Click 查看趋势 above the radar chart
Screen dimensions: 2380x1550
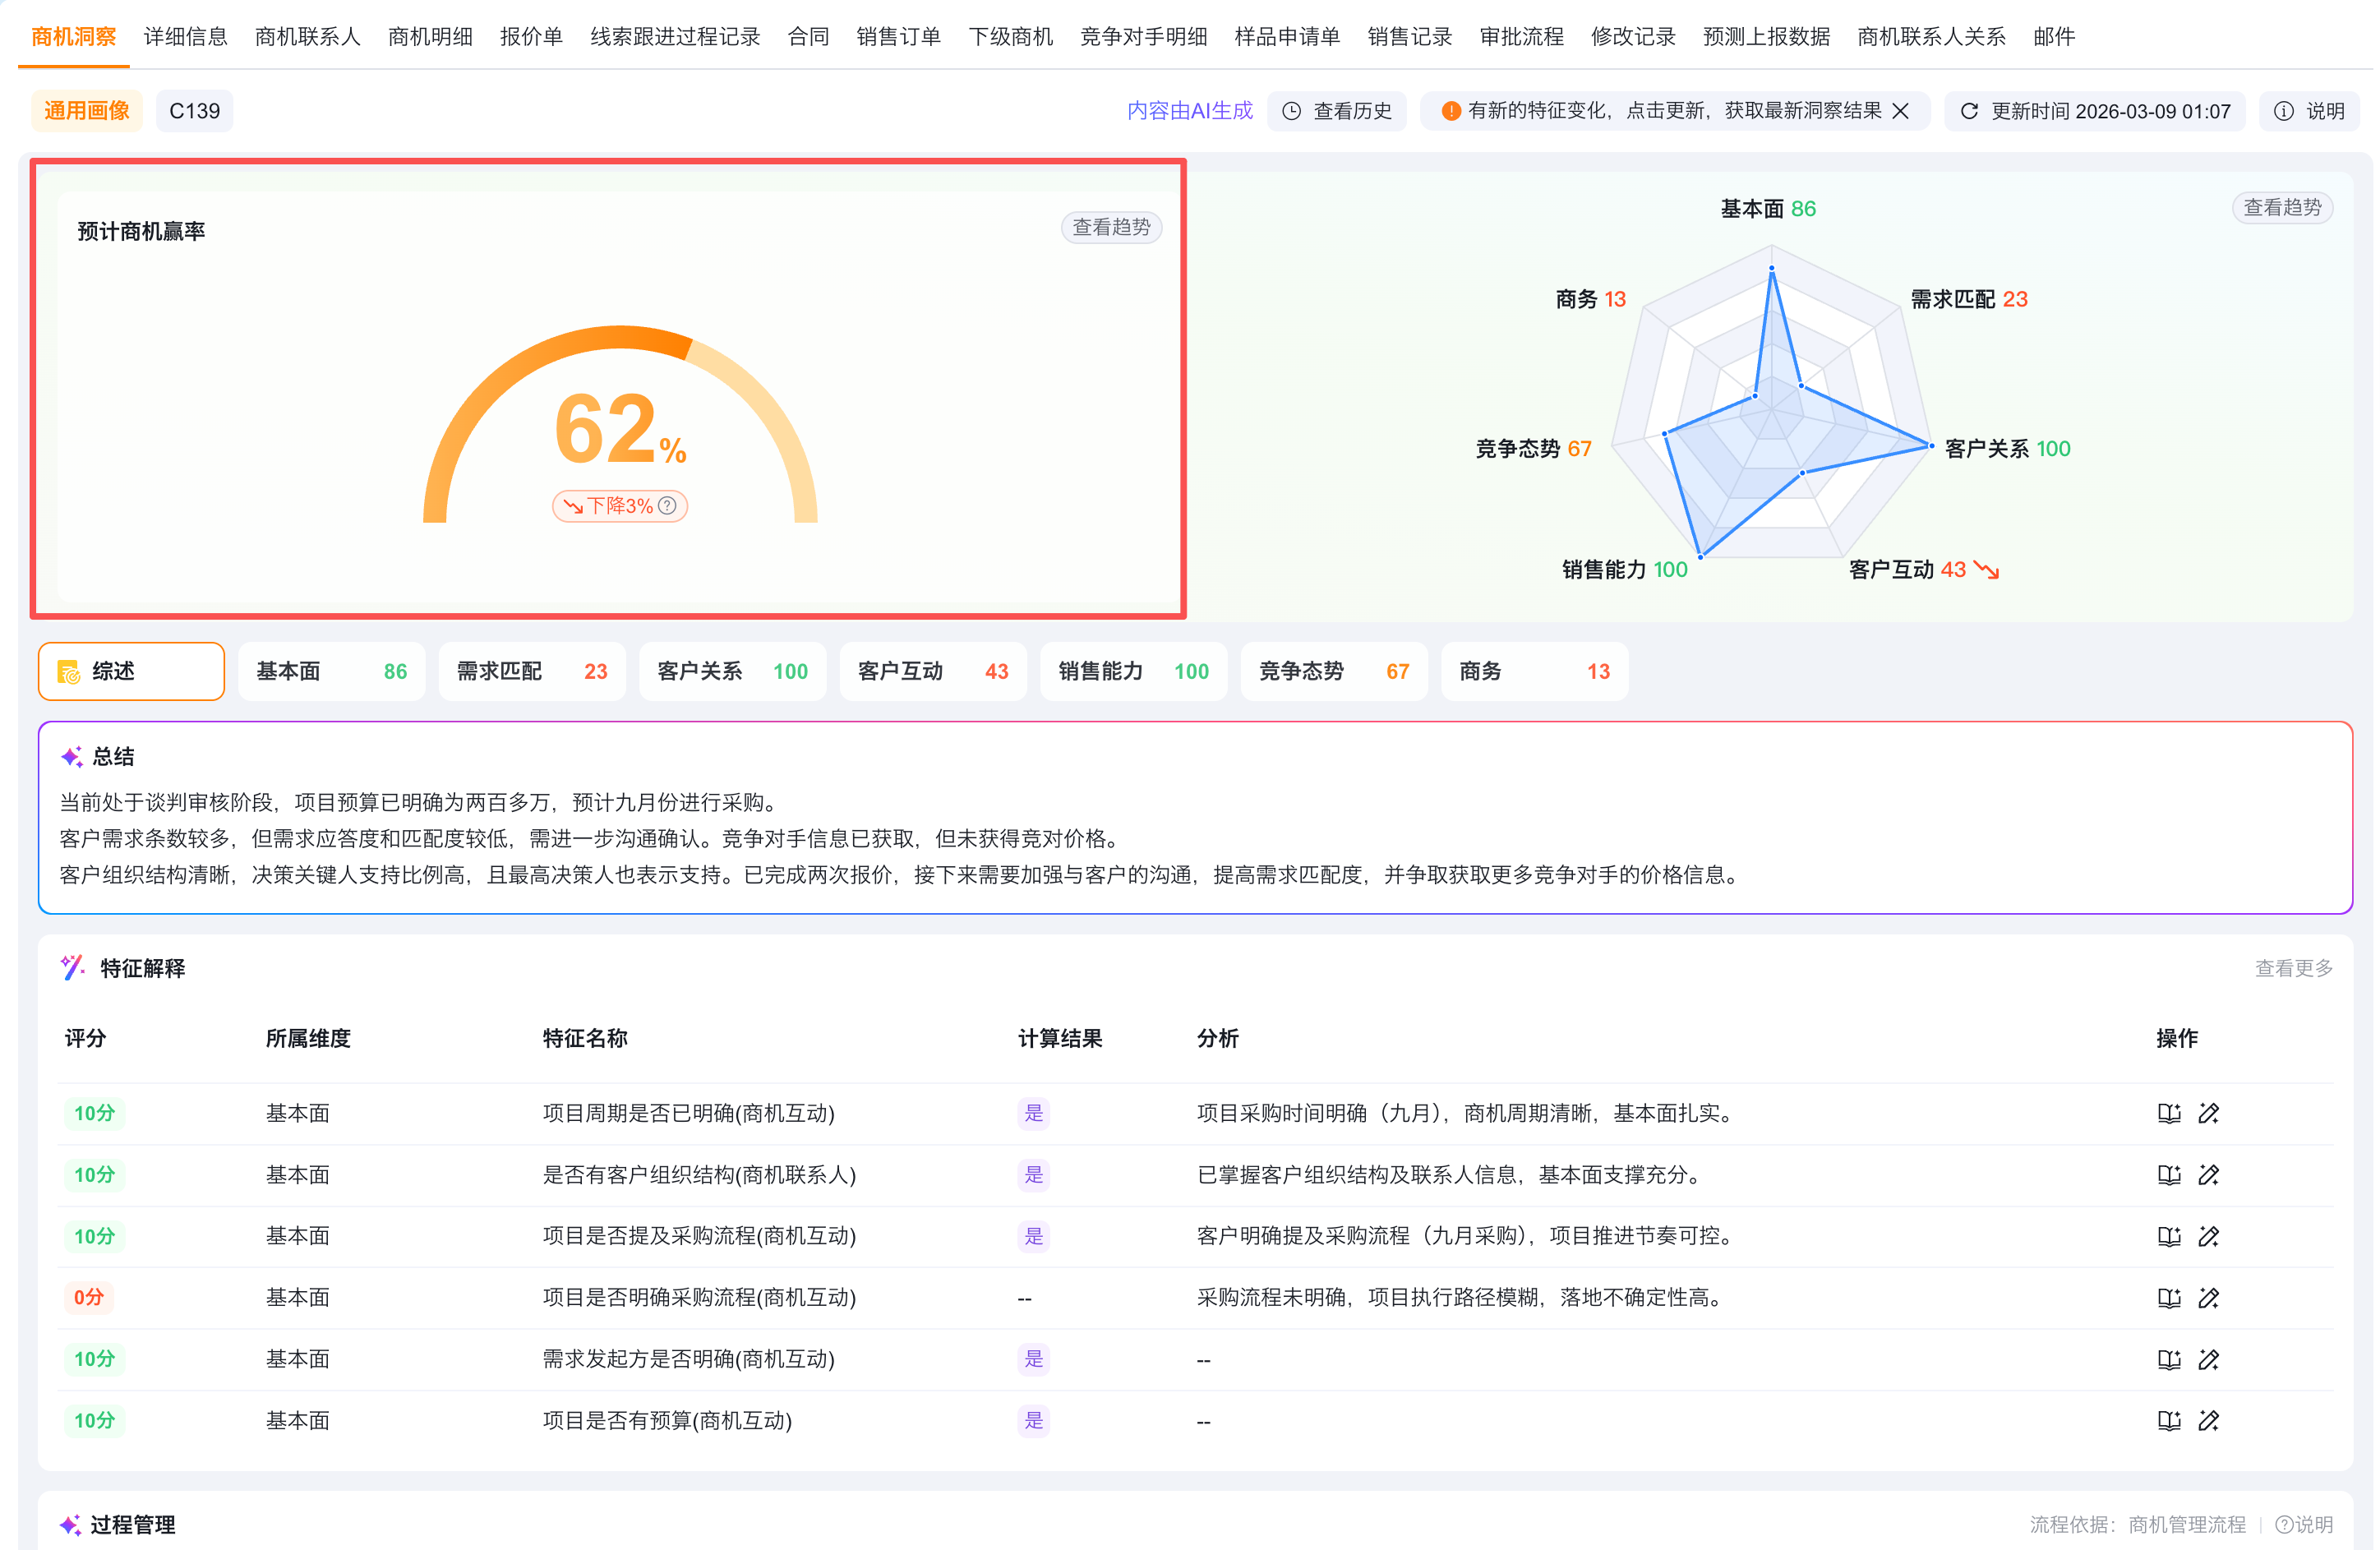pos(2281,207)
